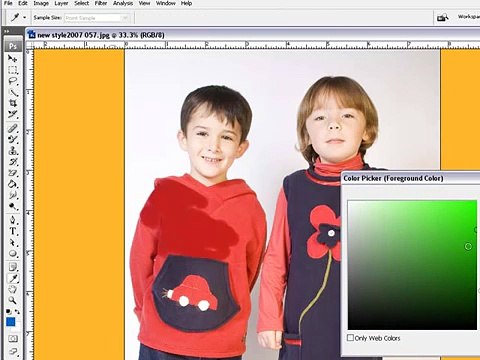This screenshot has width=480, height=360.
Task: Open the Image menu
Action: click(41, 3)
